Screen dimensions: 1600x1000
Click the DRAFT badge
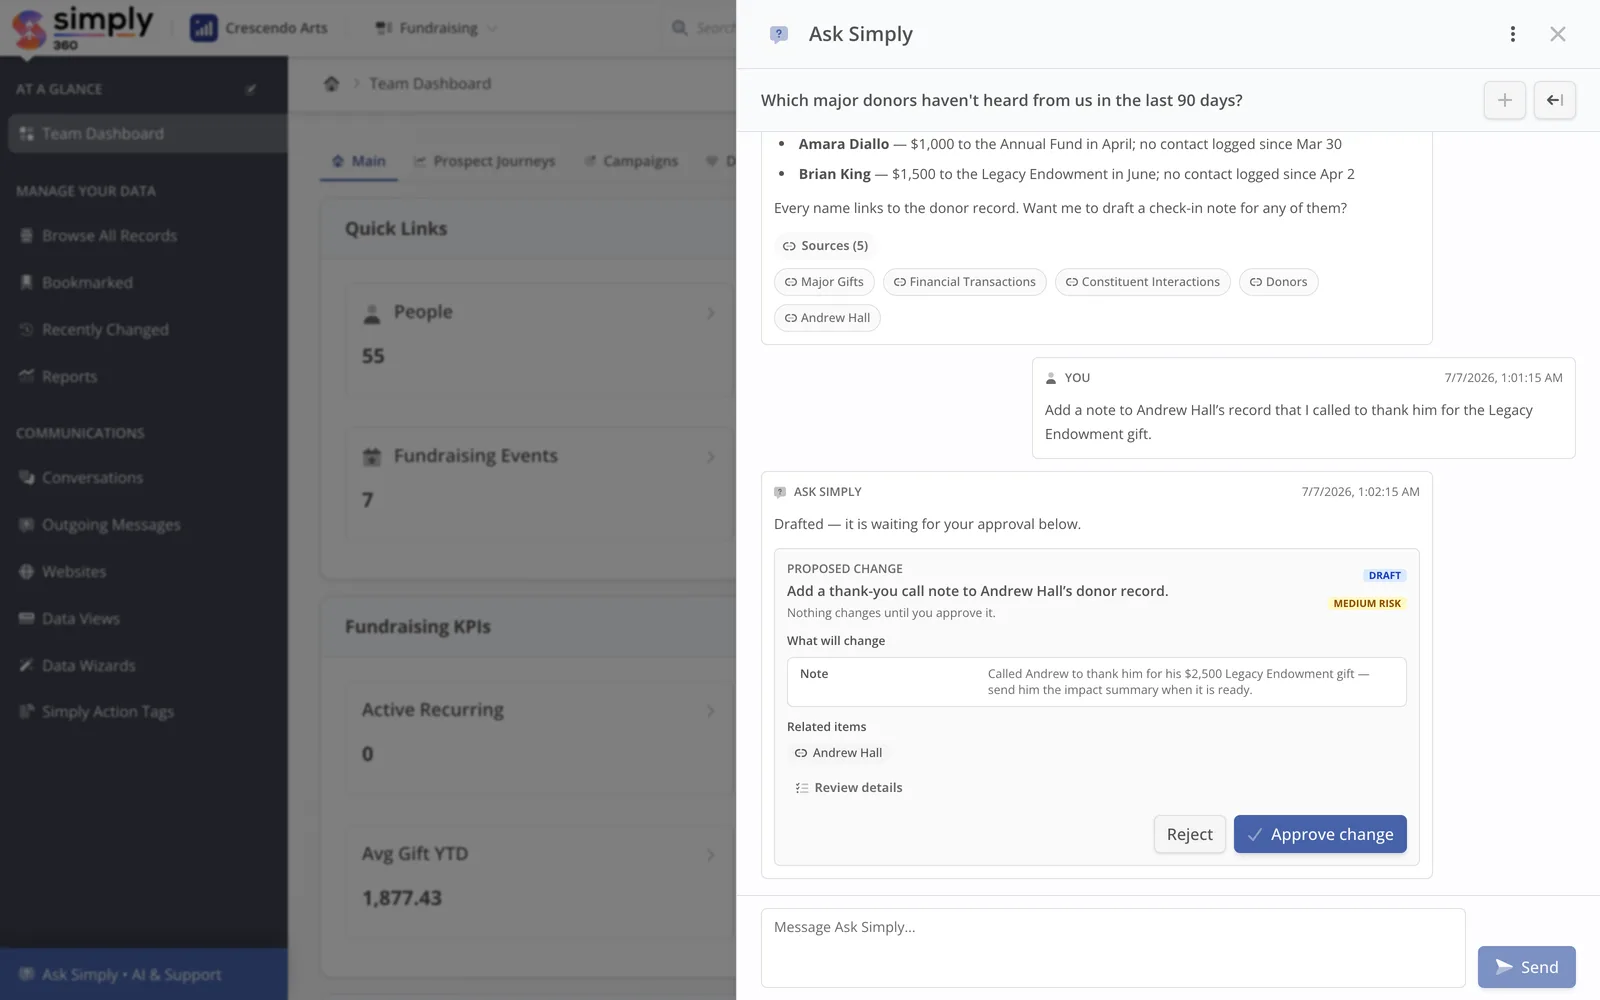tap(1385, 576)
